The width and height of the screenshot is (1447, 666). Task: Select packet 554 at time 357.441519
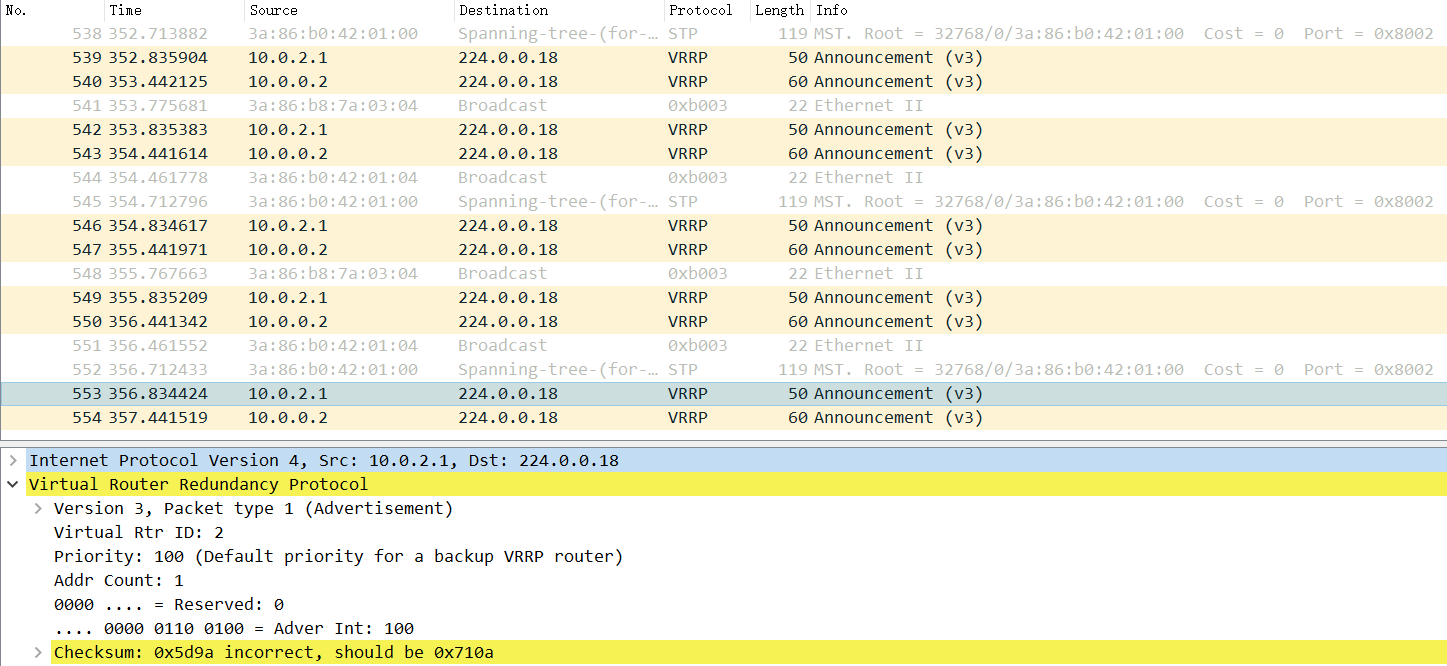coord(723,417)
